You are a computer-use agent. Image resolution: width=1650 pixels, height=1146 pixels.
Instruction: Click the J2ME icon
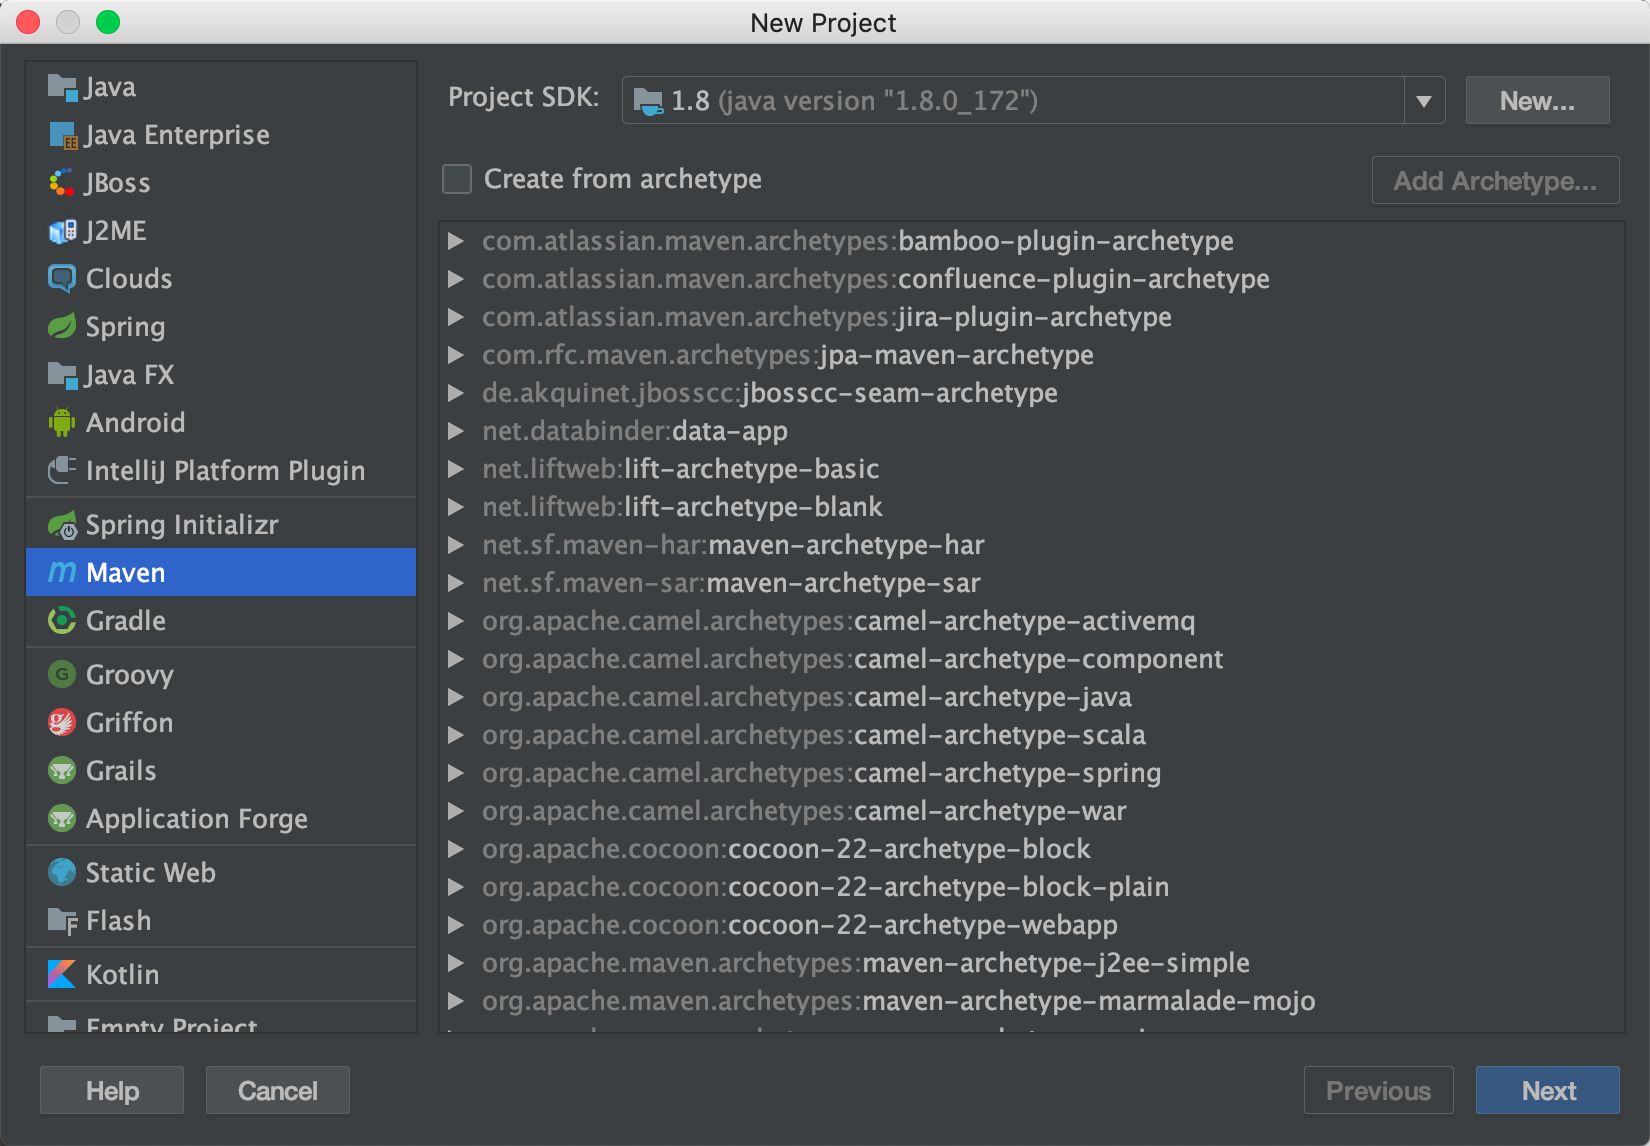pos(62,231)
